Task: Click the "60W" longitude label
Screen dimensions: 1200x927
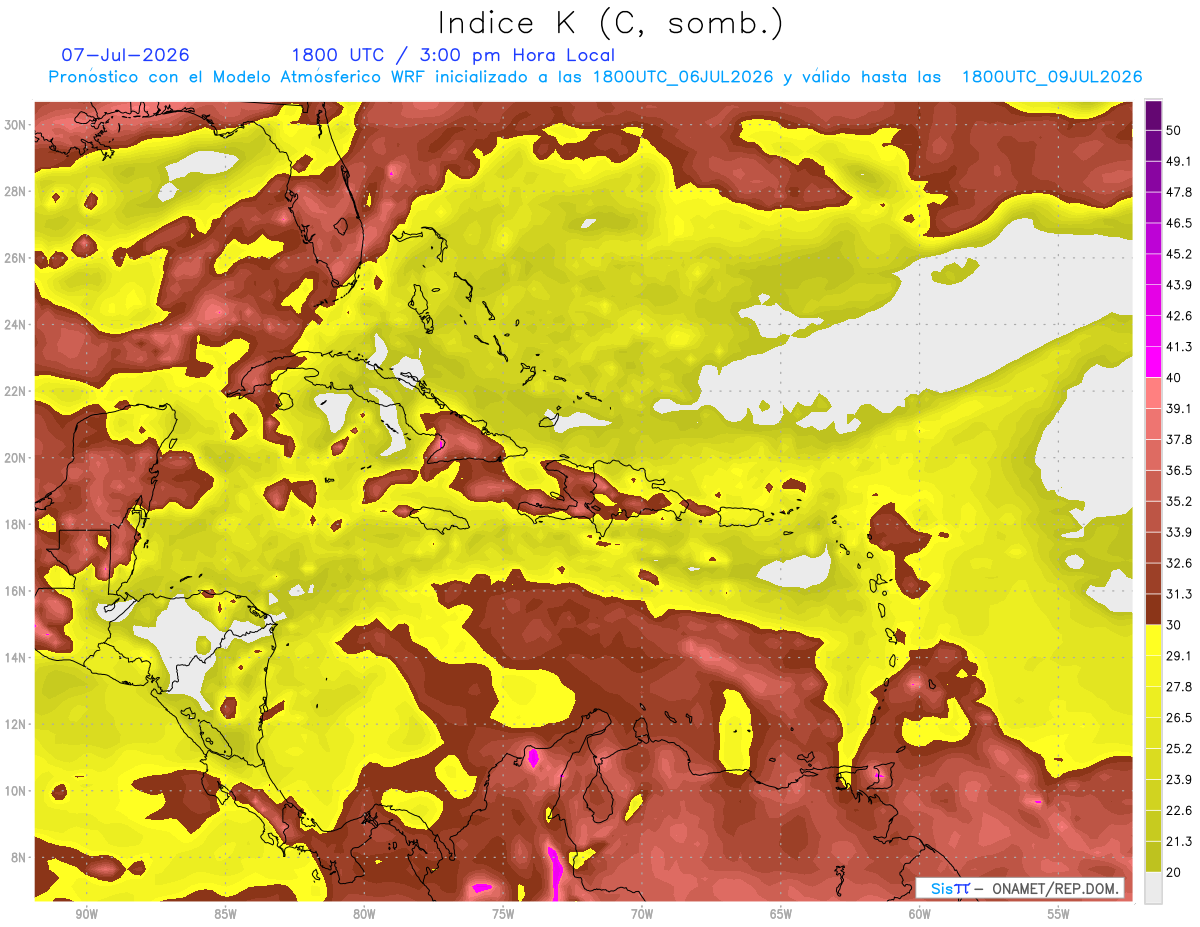Action: 920,914
